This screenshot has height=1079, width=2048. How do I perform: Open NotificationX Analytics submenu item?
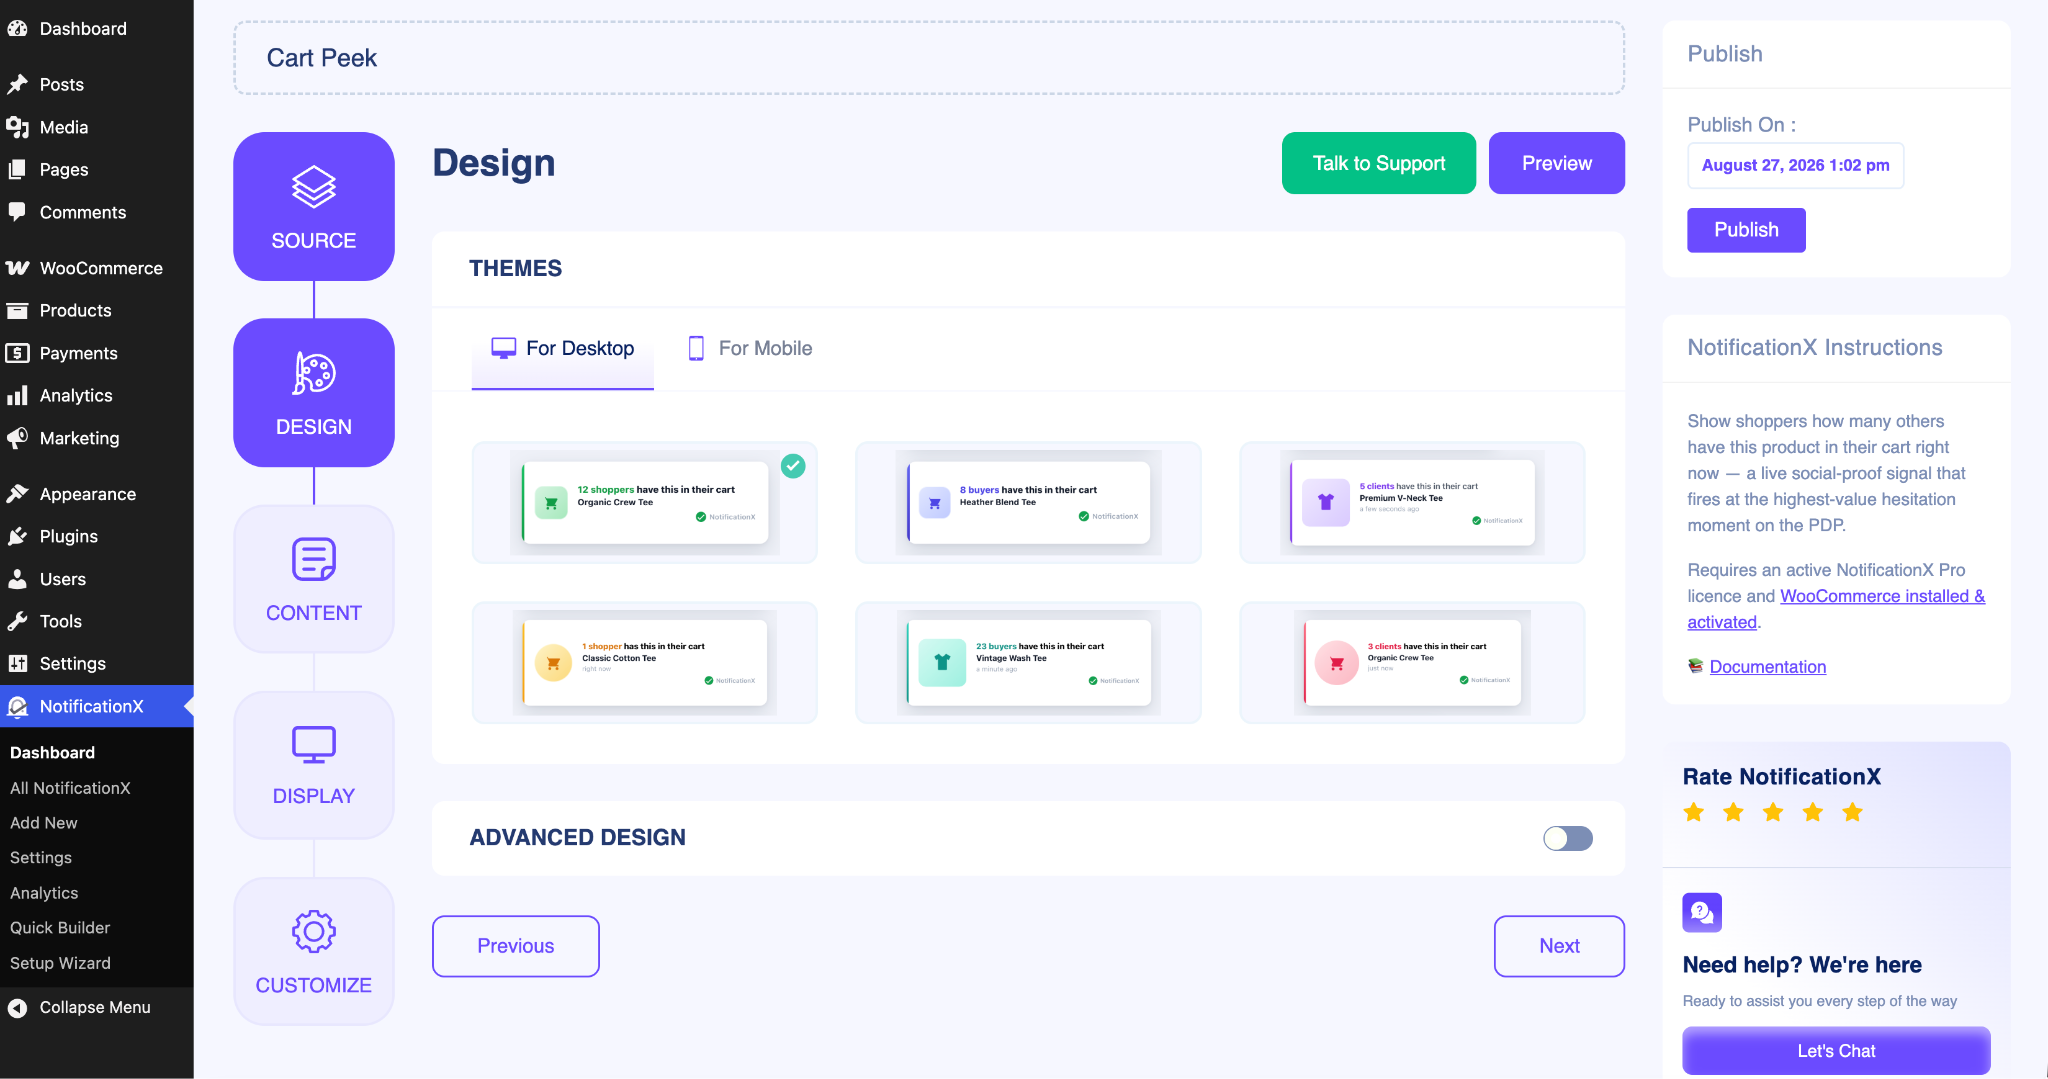44,893
